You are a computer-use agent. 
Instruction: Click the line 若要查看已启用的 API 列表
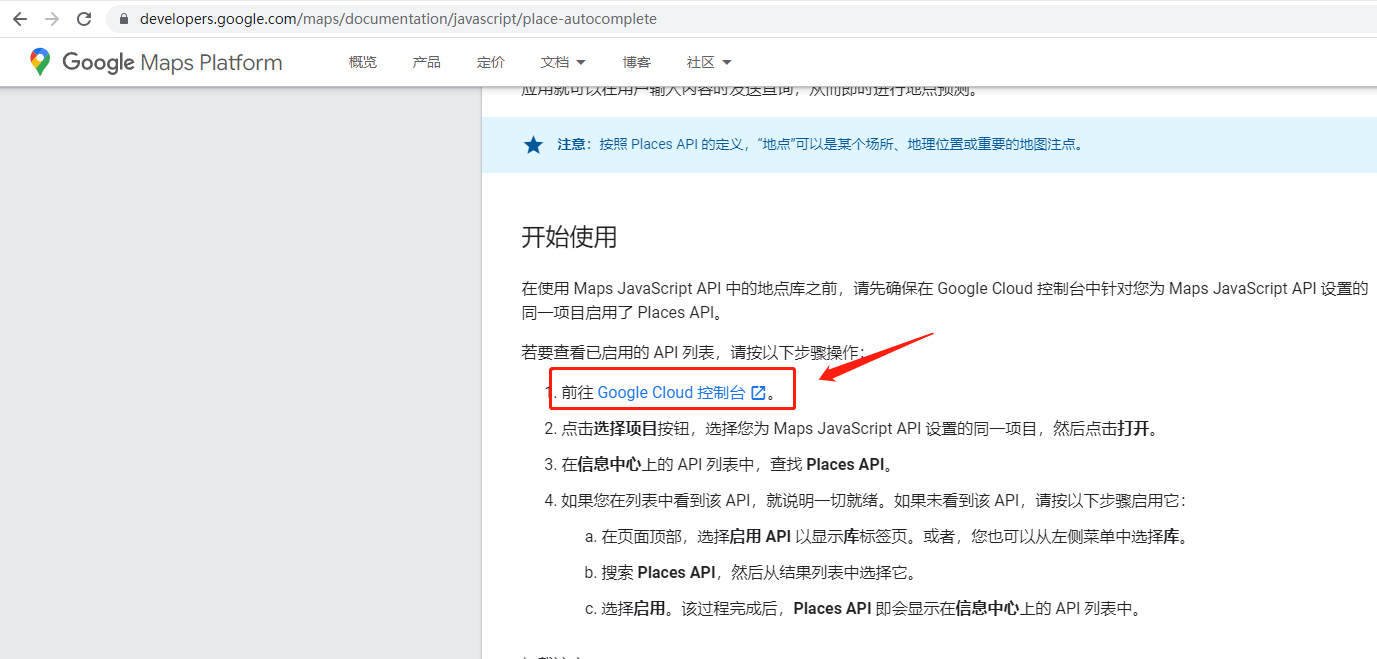[x=694, y=352]
